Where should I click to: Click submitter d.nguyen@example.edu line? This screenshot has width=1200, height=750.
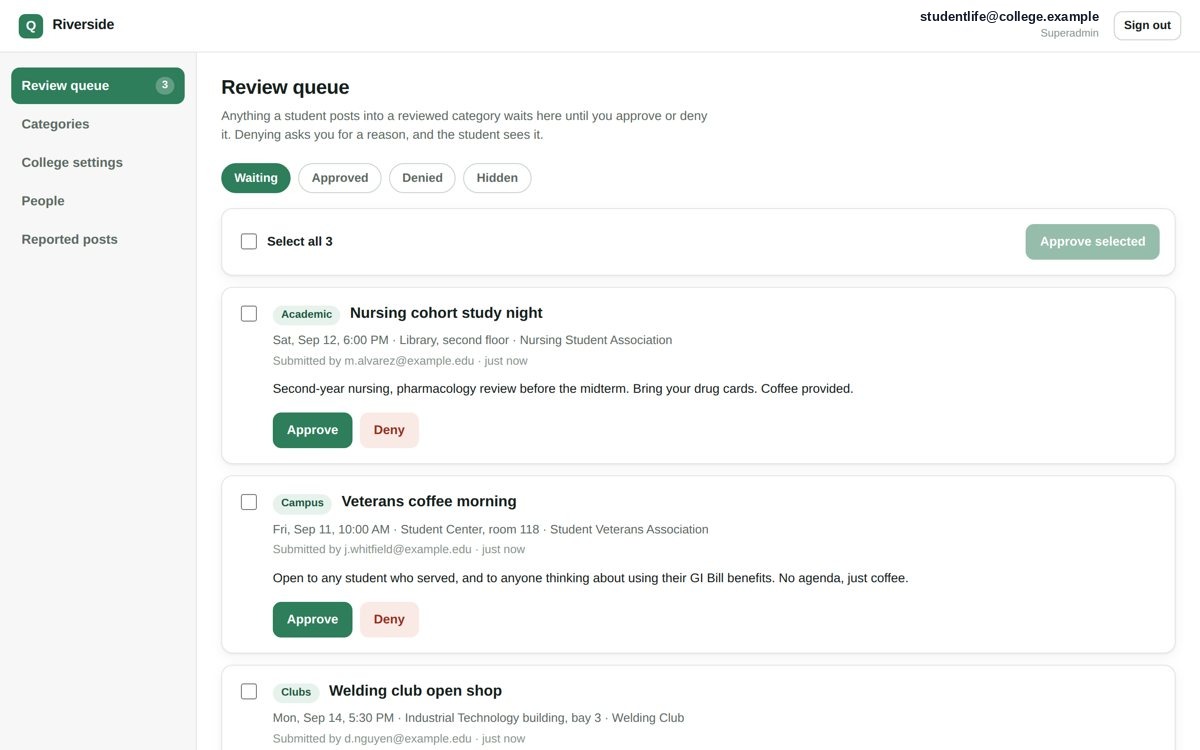(x=399, y=739)
